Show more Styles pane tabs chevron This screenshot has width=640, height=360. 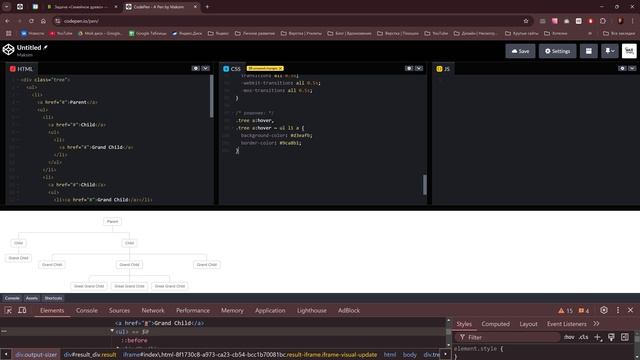596,324
